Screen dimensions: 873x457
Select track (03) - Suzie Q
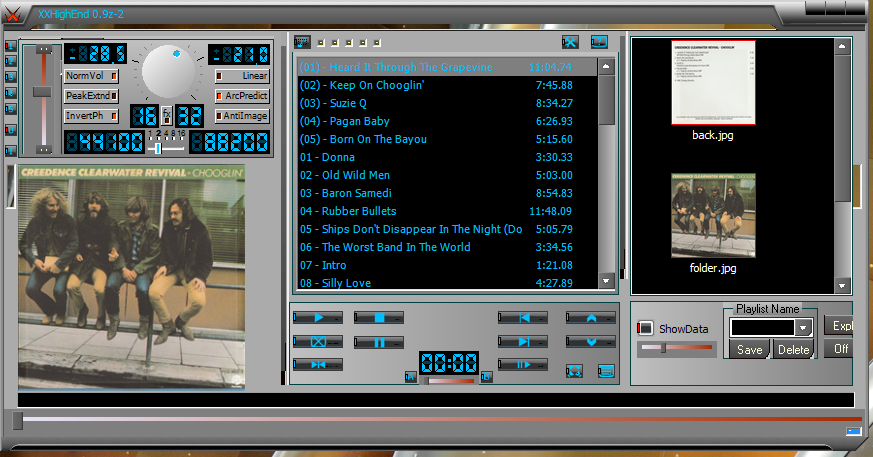pos(447,103)
